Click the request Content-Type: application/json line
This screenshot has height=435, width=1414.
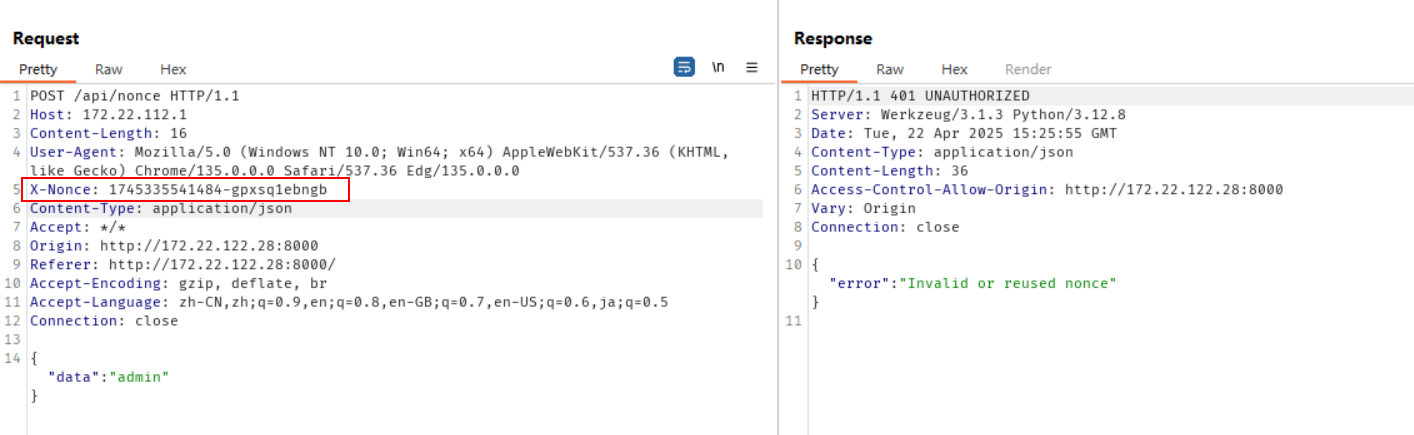point(161,208)
